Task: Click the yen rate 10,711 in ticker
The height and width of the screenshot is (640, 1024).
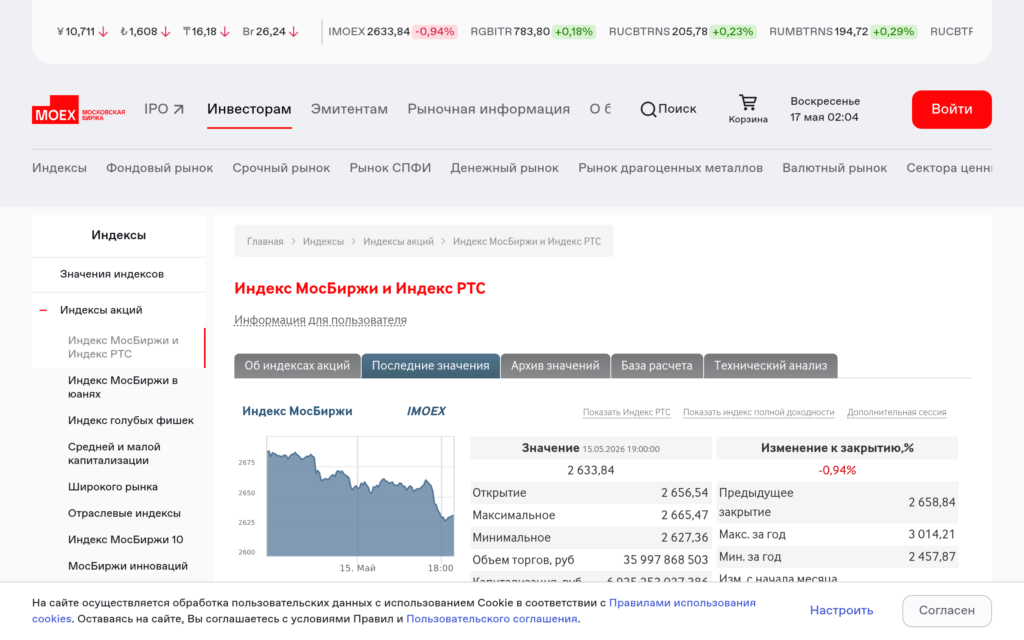Action: click(x=82, y=31)
